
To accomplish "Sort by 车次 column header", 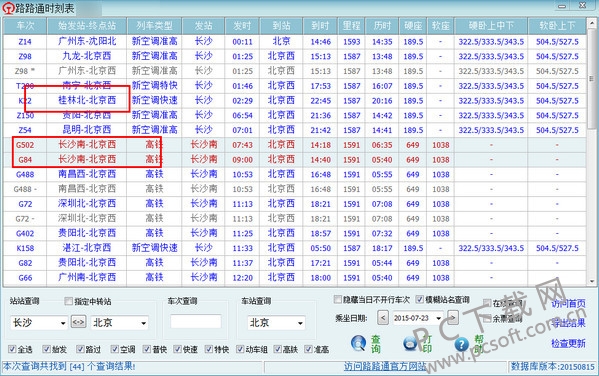I will point(25,26).
